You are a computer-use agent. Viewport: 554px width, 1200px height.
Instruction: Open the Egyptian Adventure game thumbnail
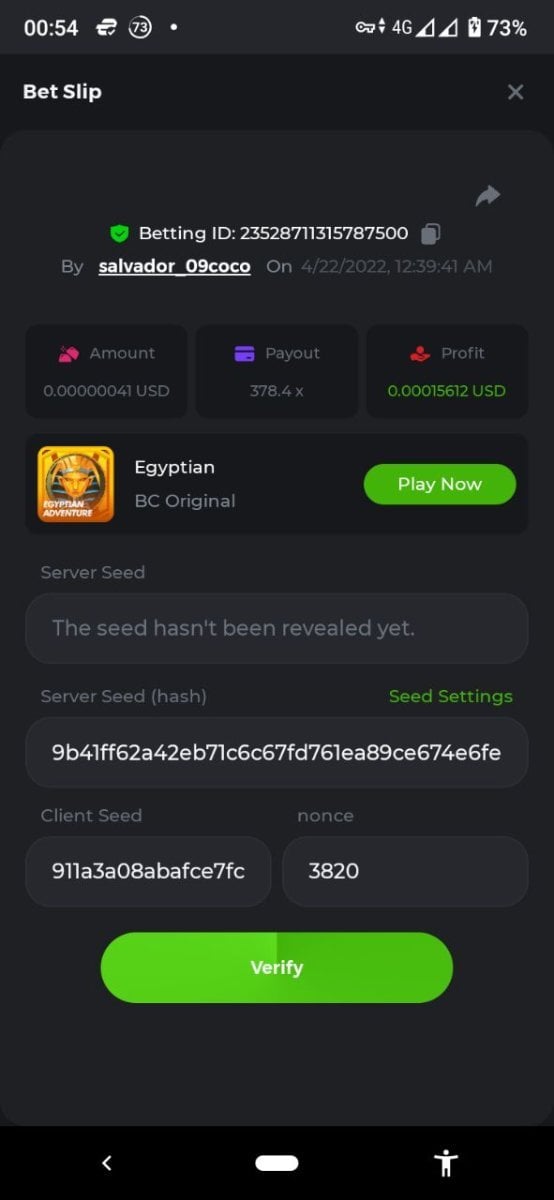point(76,484)
